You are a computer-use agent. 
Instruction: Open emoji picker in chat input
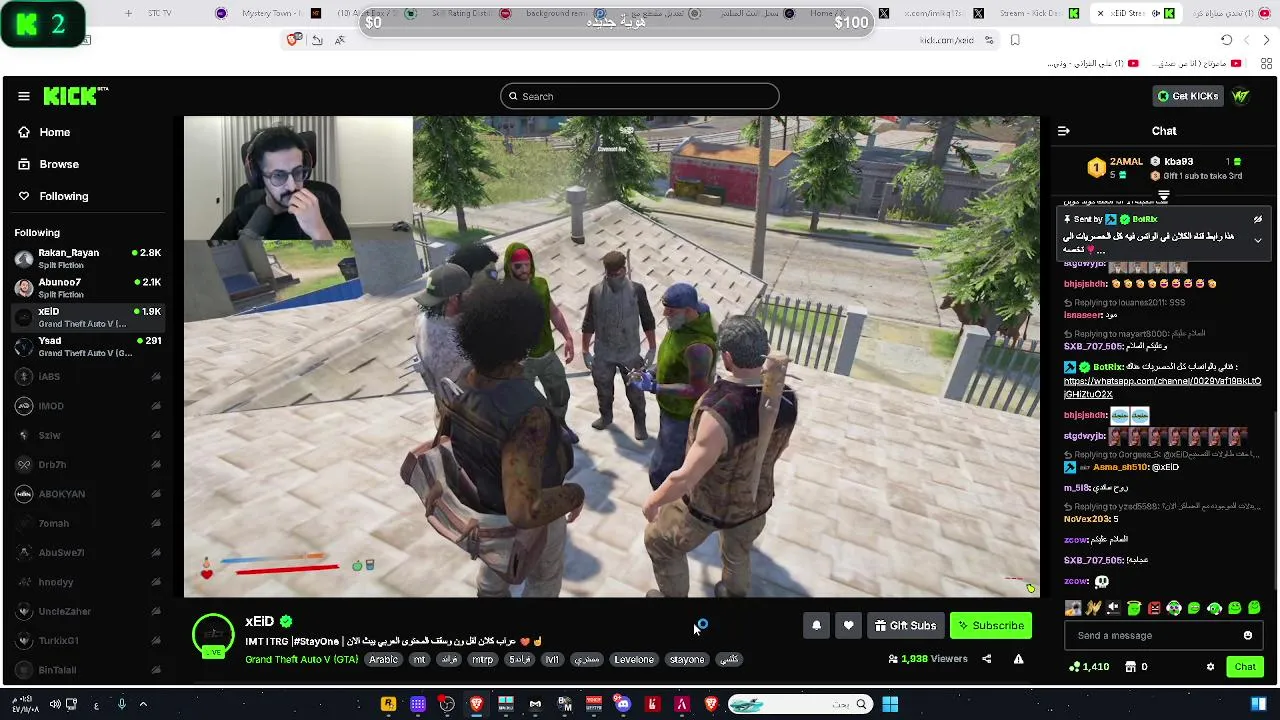pos(1247,635)
